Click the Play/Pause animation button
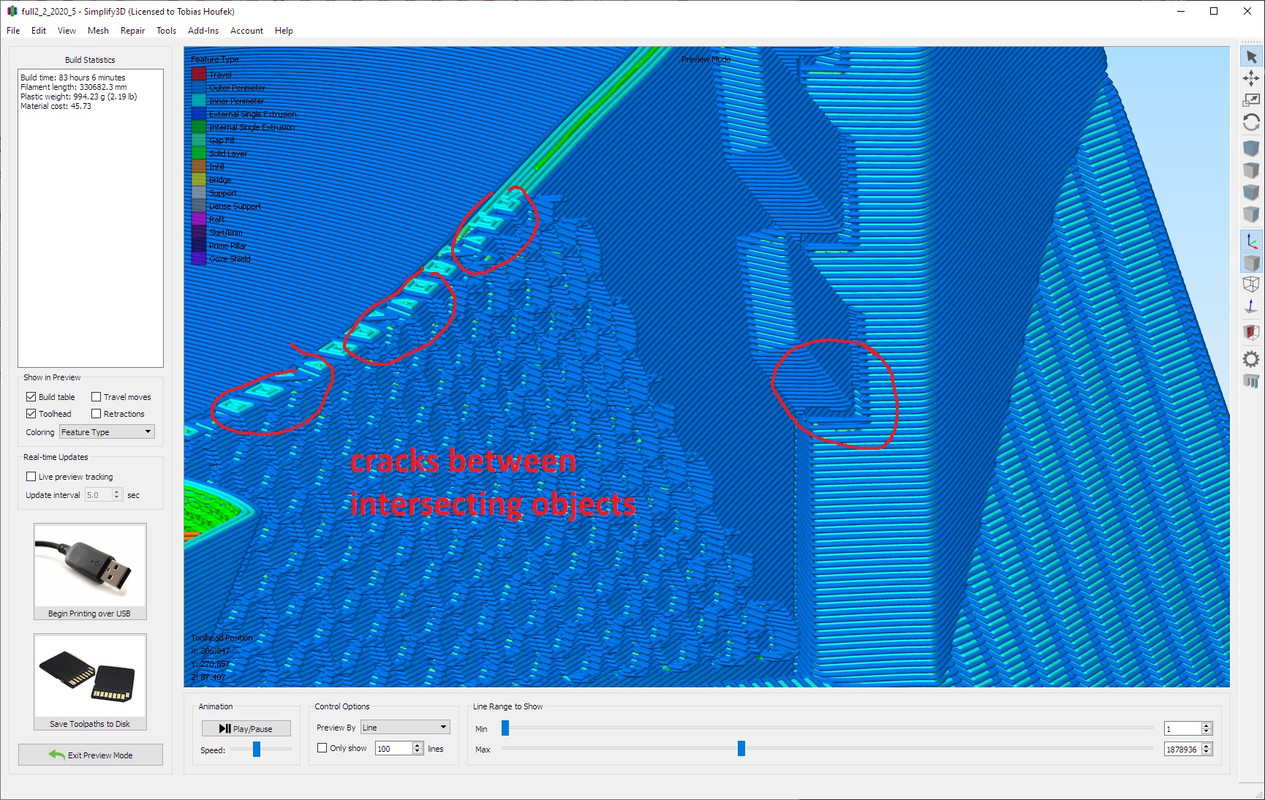Screen dimensions: 1265x800 tap(245, 728)
